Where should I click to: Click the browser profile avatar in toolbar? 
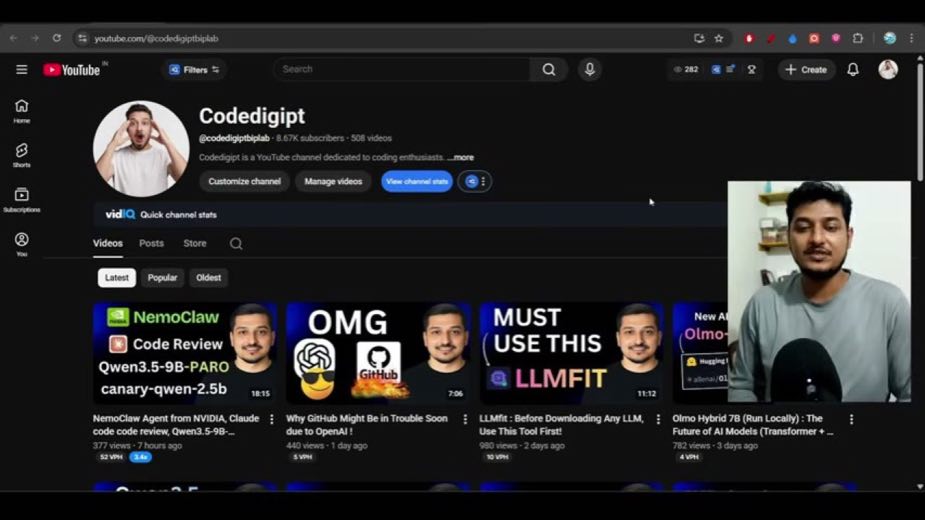[890, 38]
